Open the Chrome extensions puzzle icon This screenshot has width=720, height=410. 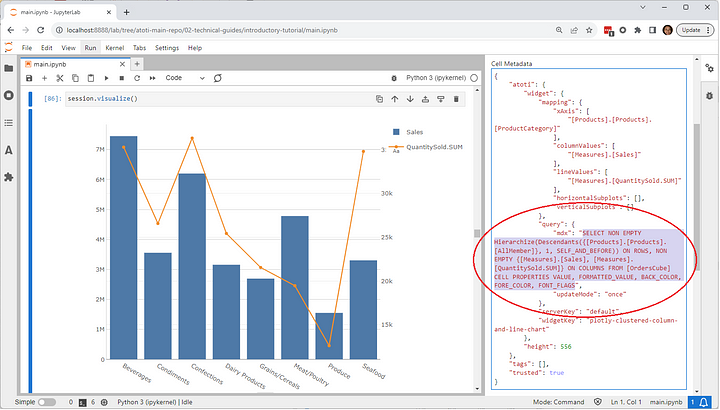637,30
